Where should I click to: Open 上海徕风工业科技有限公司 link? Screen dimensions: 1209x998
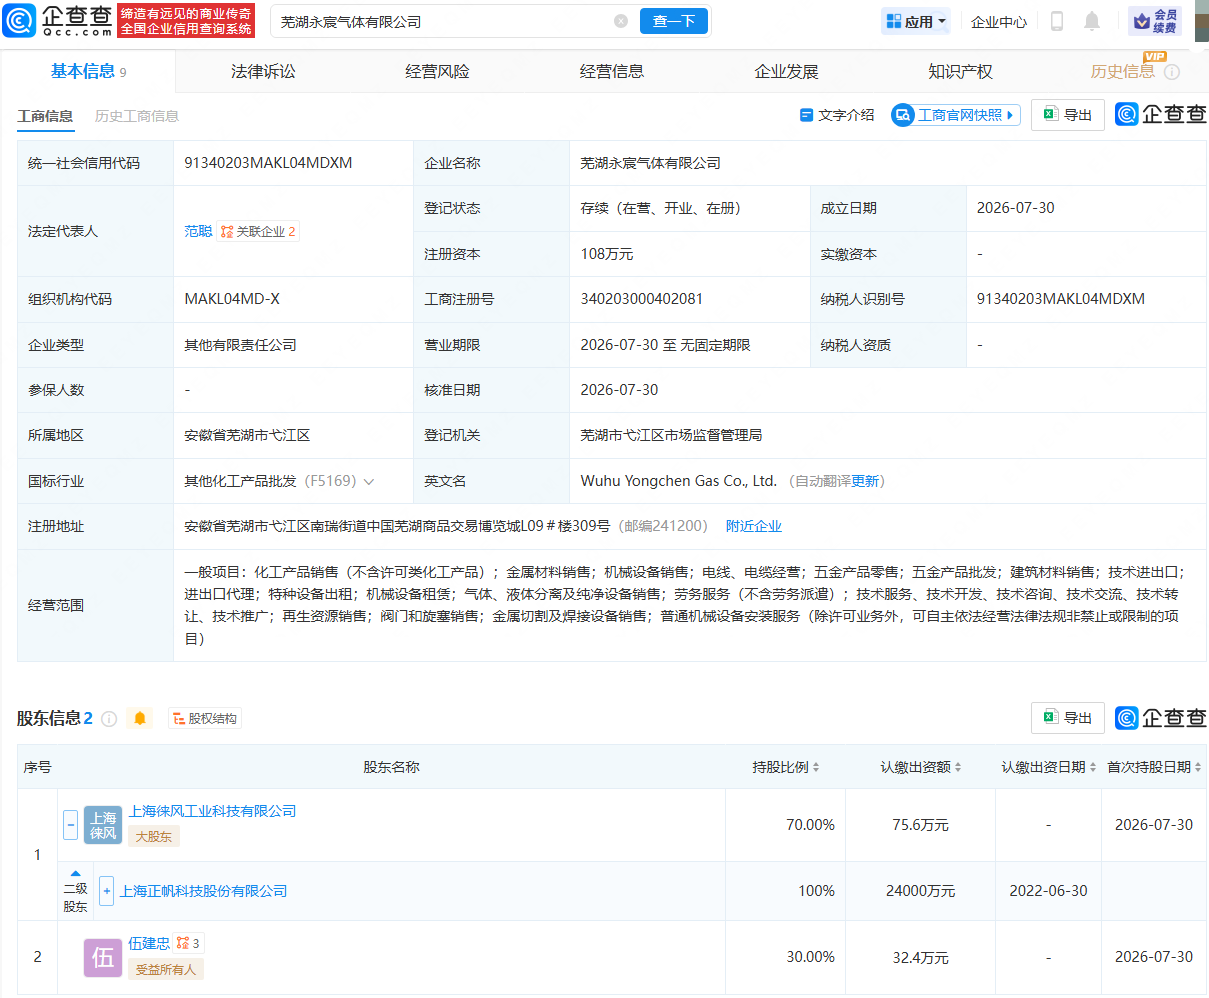213,811
